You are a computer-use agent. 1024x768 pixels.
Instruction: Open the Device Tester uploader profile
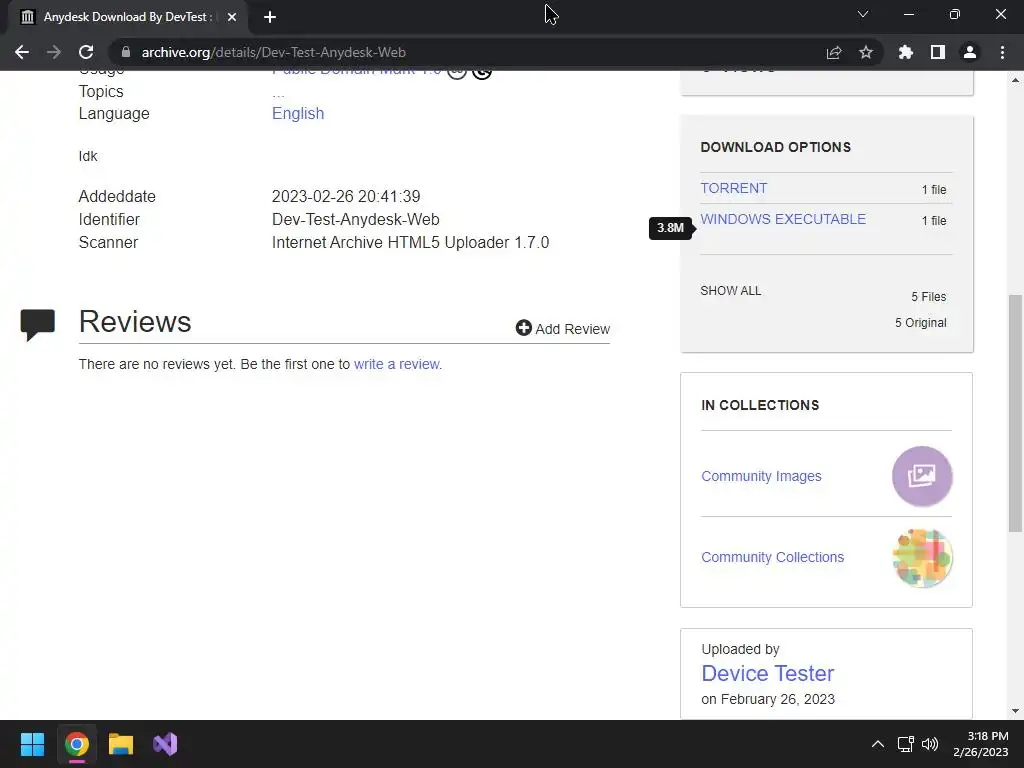click(767, 673)
